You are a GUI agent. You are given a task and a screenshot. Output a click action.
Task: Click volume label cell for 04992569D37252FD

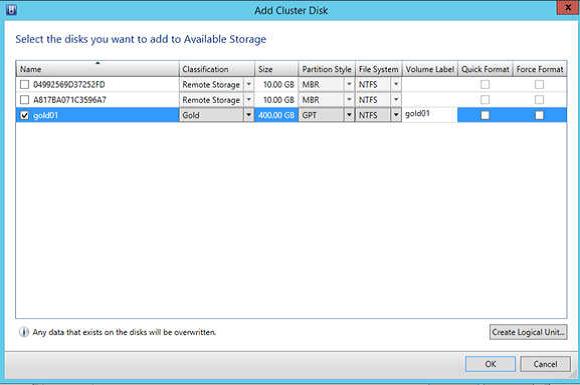click(x=429, y=85)
